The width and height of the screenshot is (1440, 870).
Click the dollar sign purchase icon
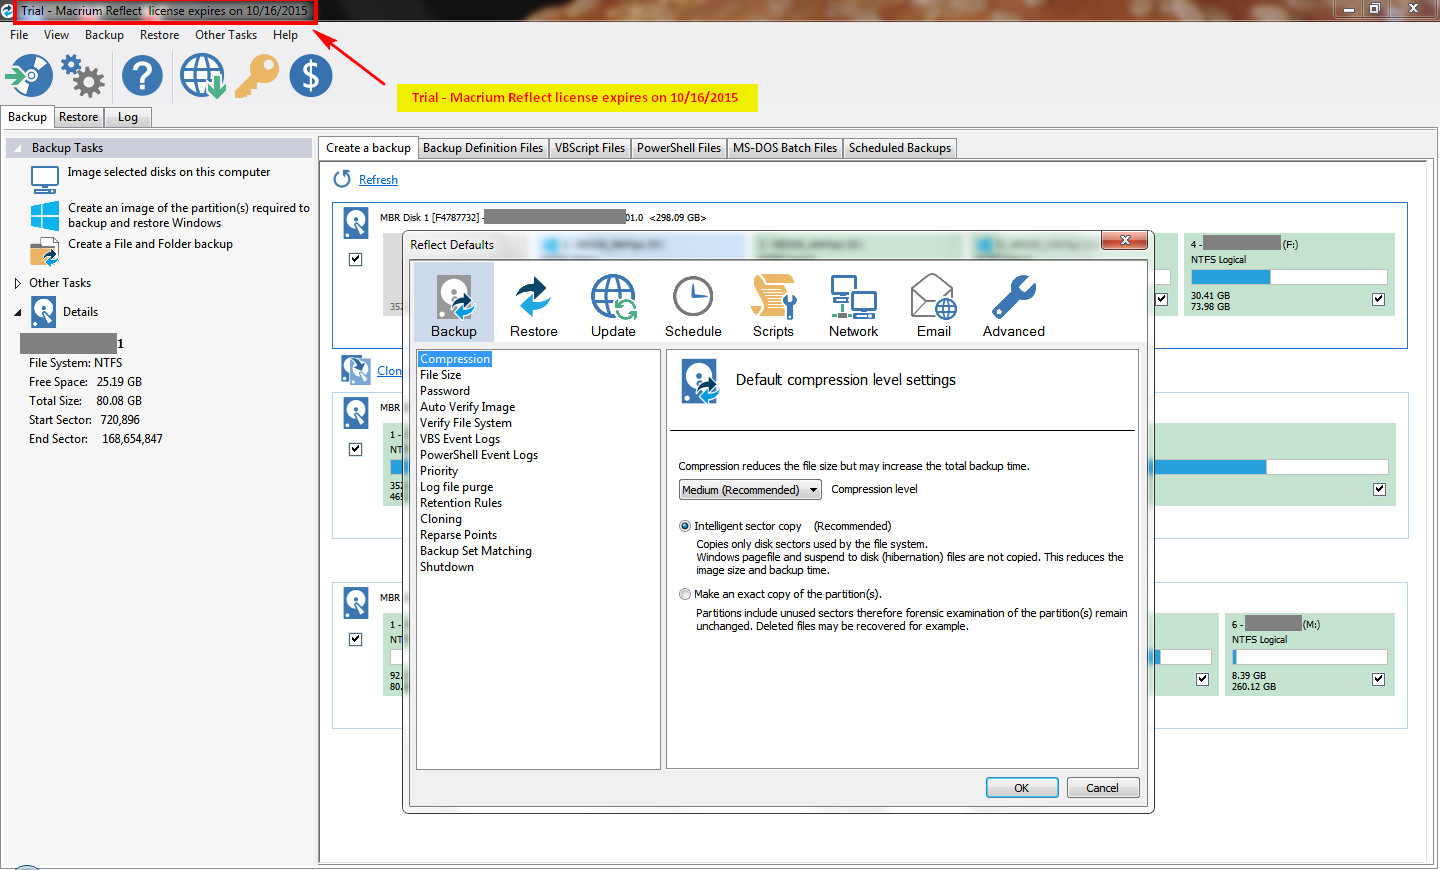[310, 76]
